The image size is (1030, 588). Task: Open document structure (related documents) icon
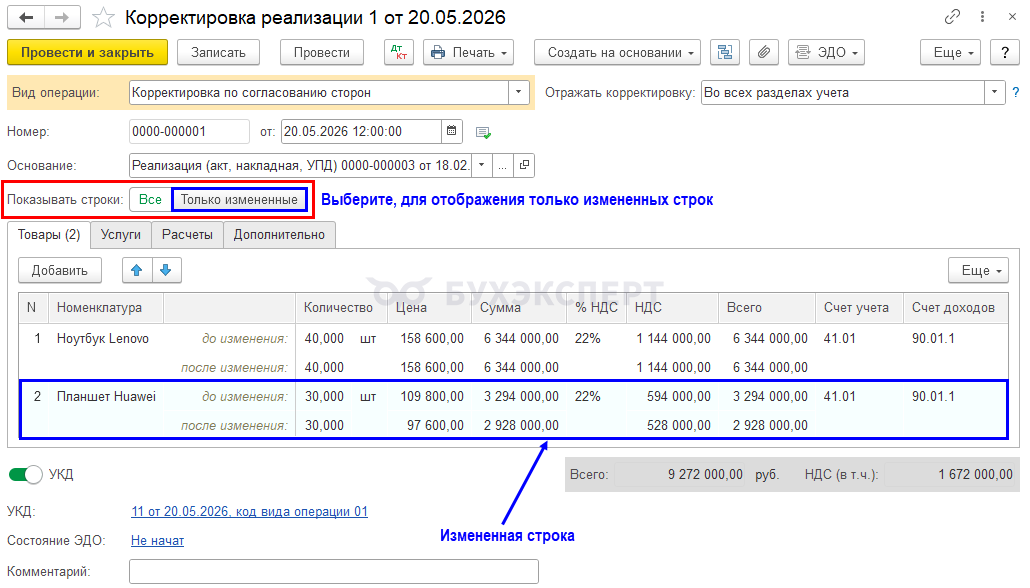click(725, 53)
